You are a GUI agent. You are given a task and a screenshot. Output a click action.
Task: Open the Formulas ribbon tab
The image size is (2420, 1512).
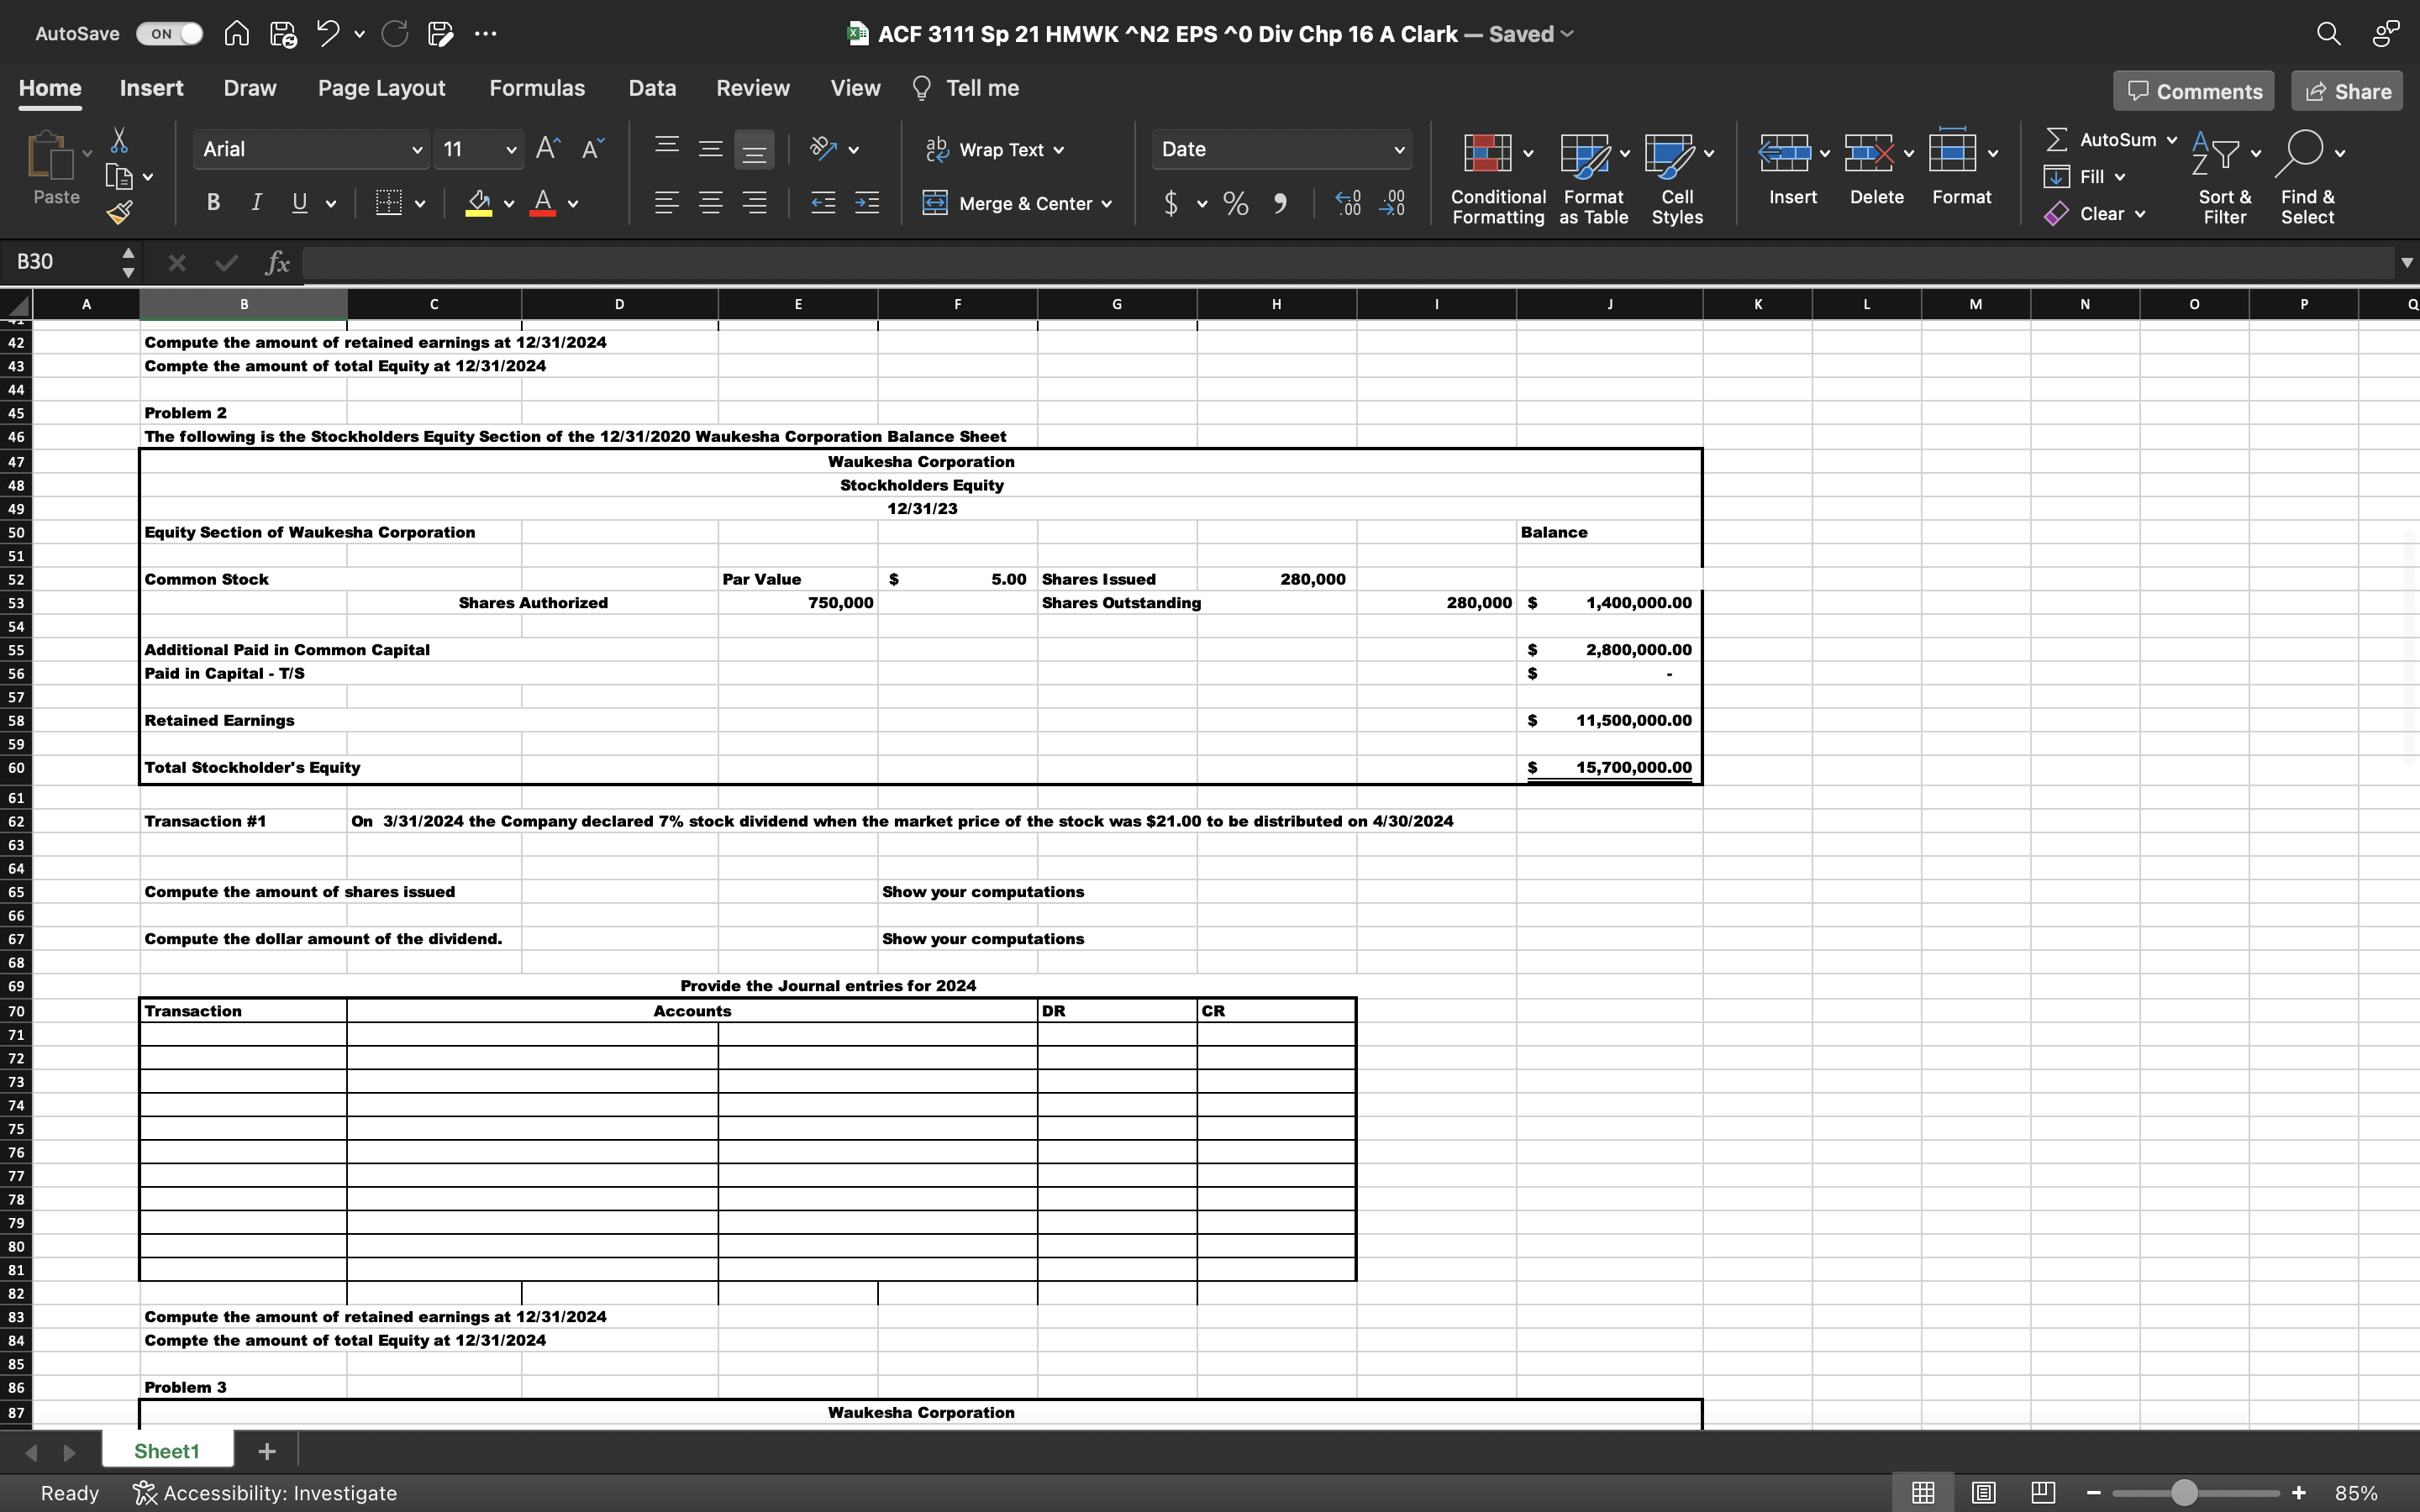point(537,88)
